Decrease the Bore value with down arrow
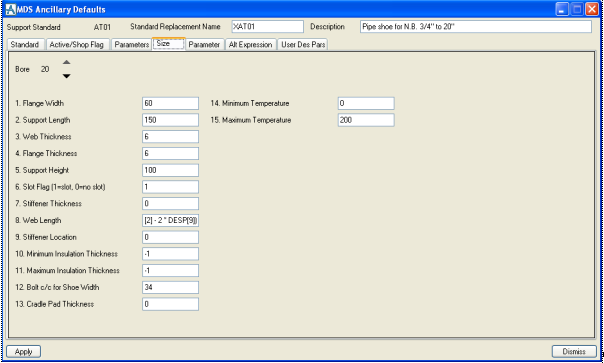Screen dimensions: 604x363 click(x=67, y=76)
